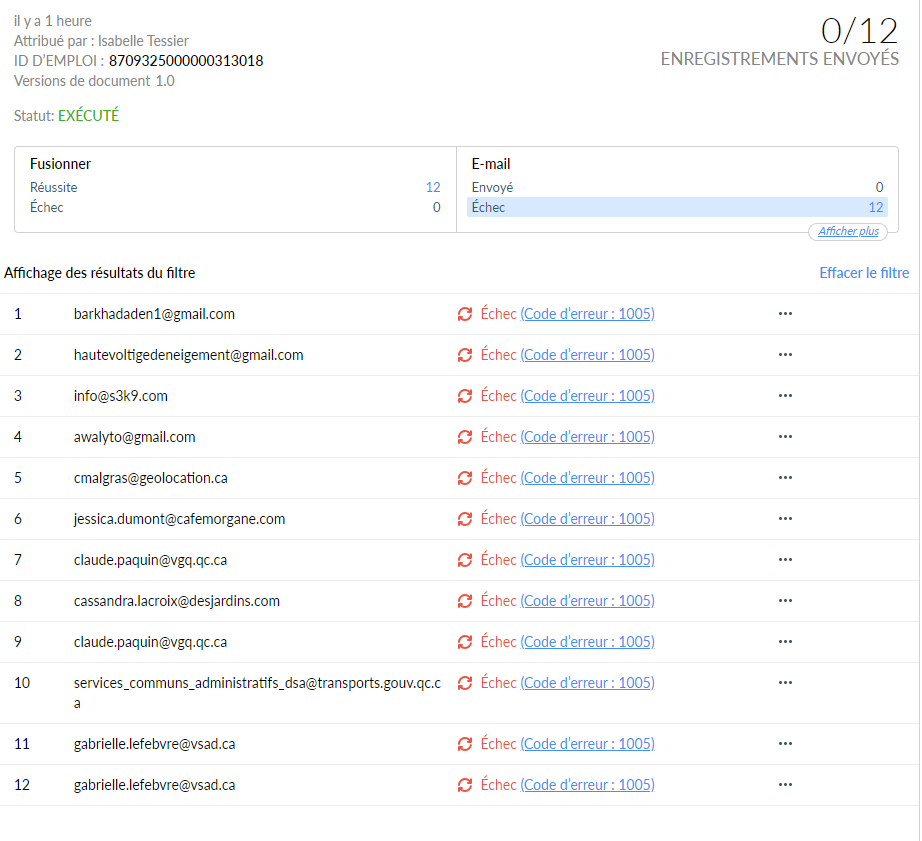Retry email to cassandra.lacroix@desjardins.com
922x841 pixels.
coord(464,601)
